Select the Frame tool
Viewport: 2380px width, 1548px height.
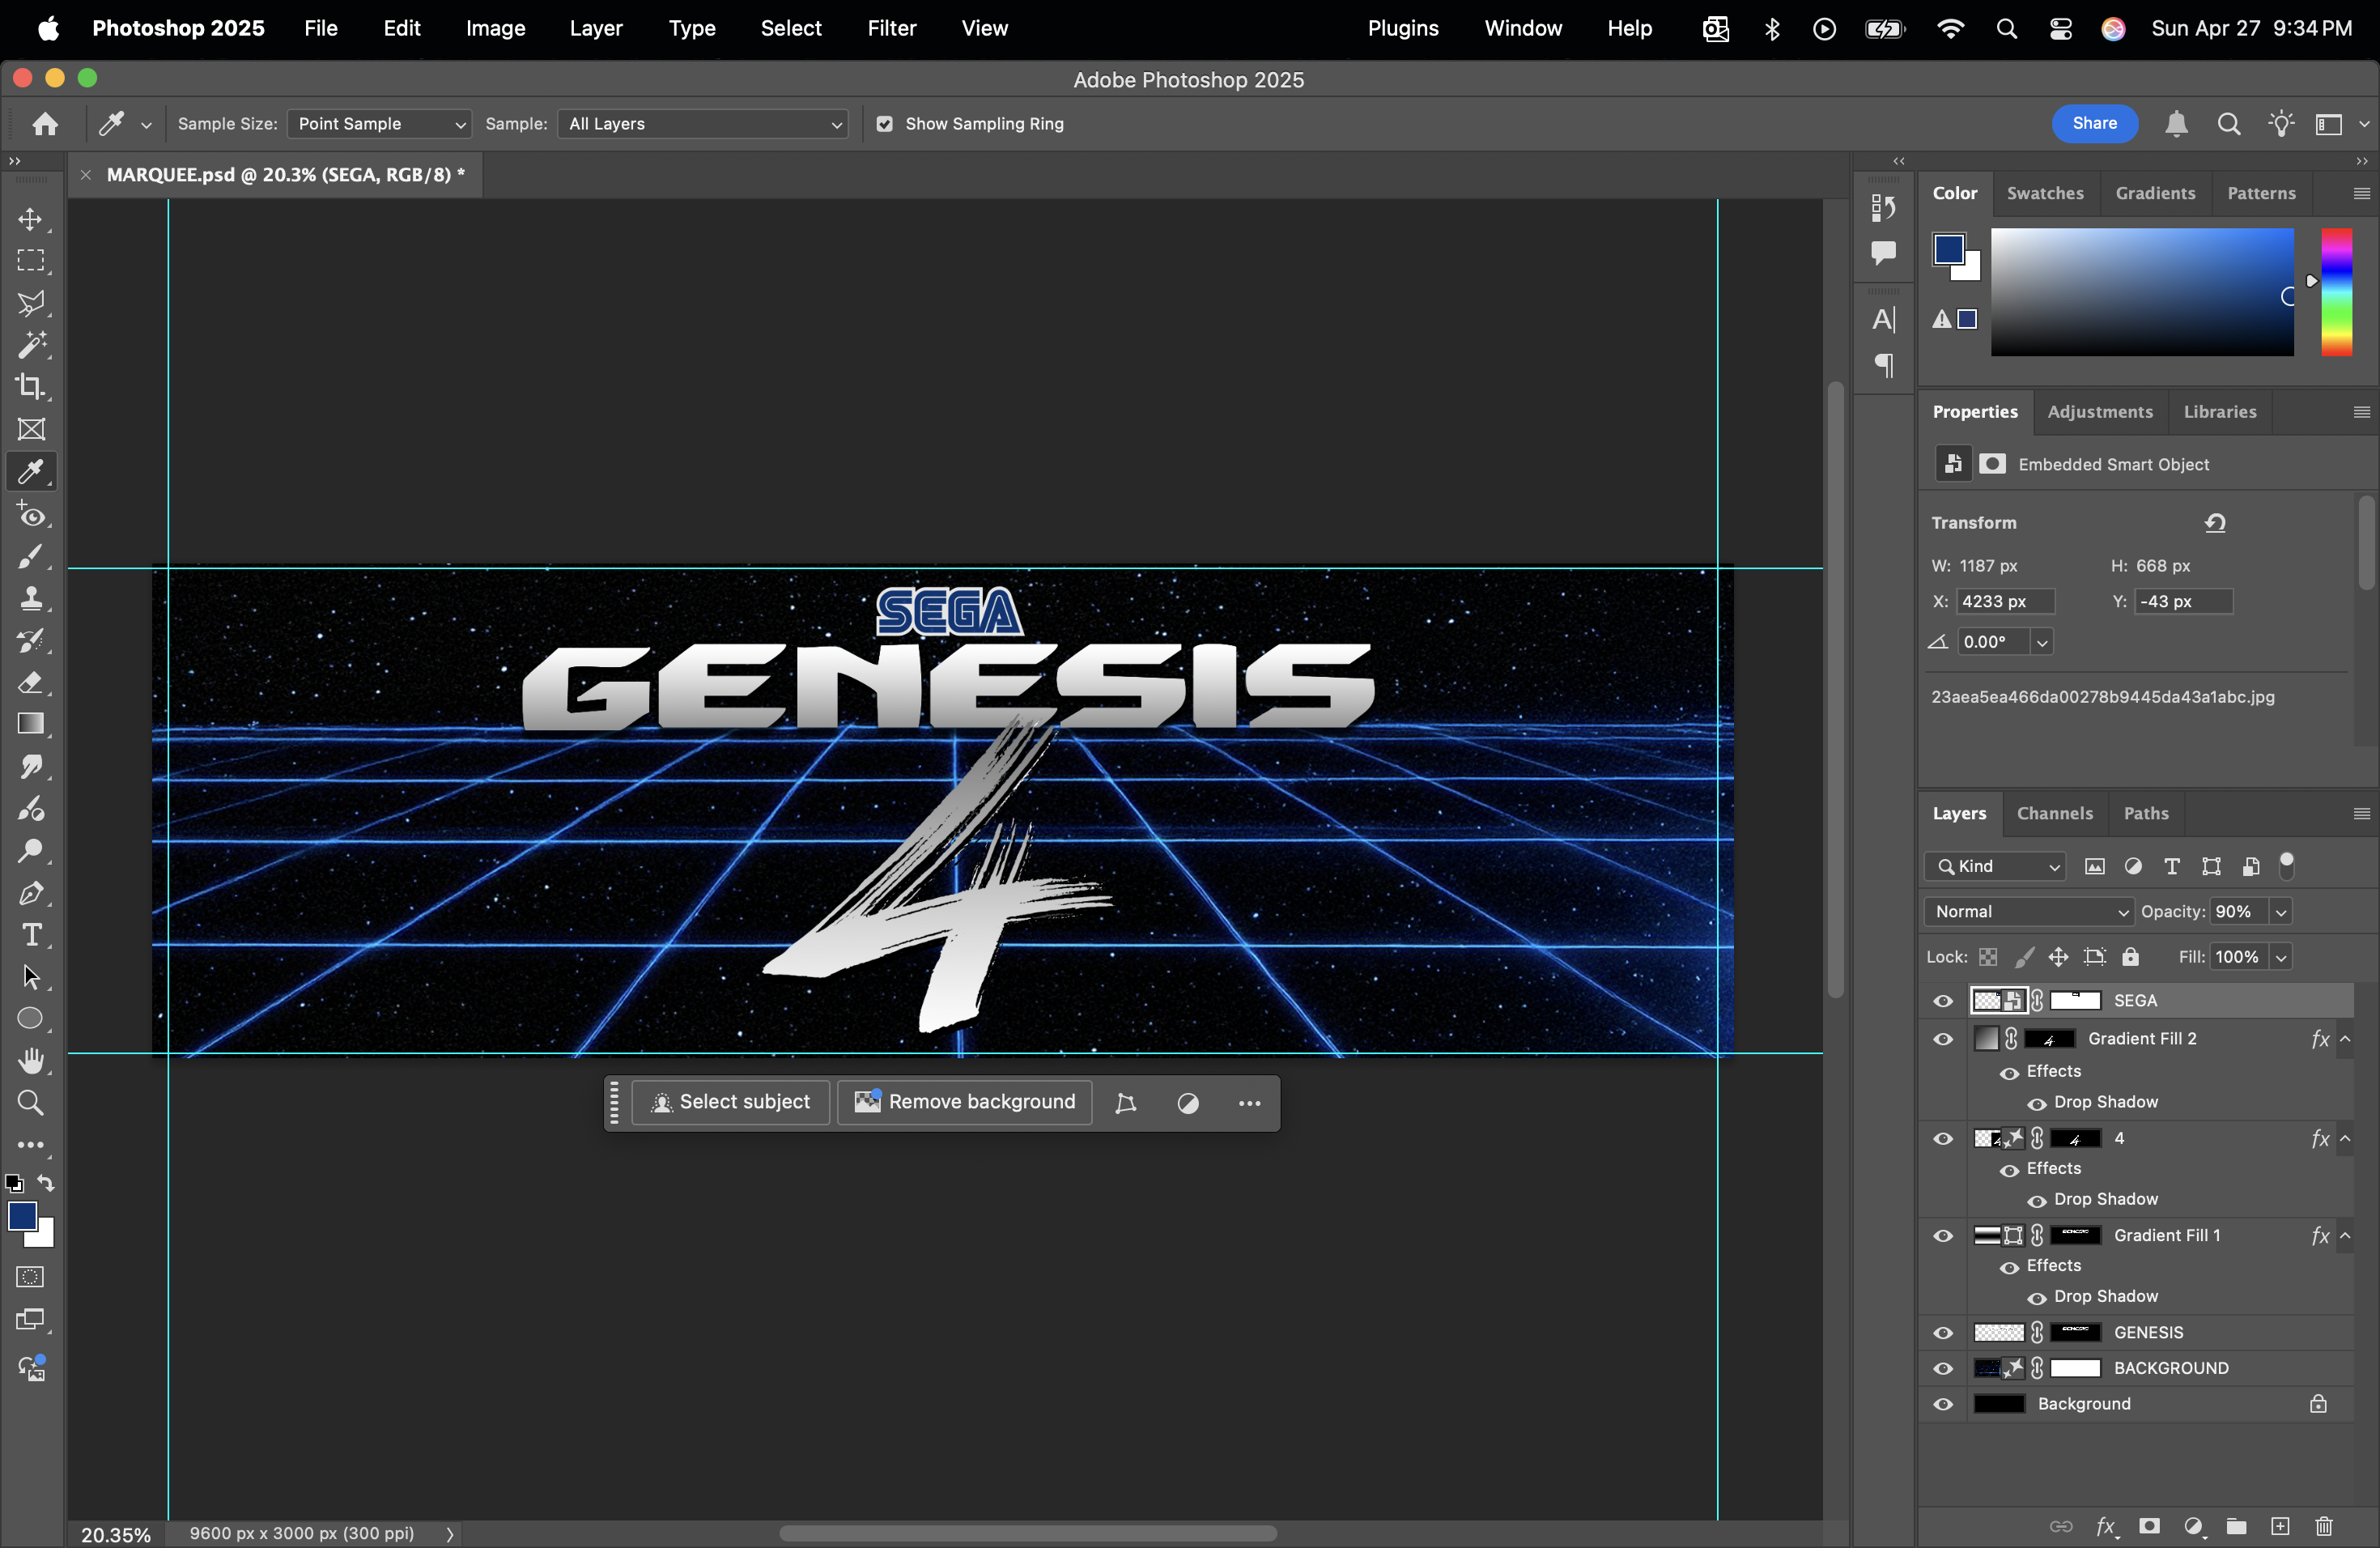pyautogui.click(x=31, y=429)
